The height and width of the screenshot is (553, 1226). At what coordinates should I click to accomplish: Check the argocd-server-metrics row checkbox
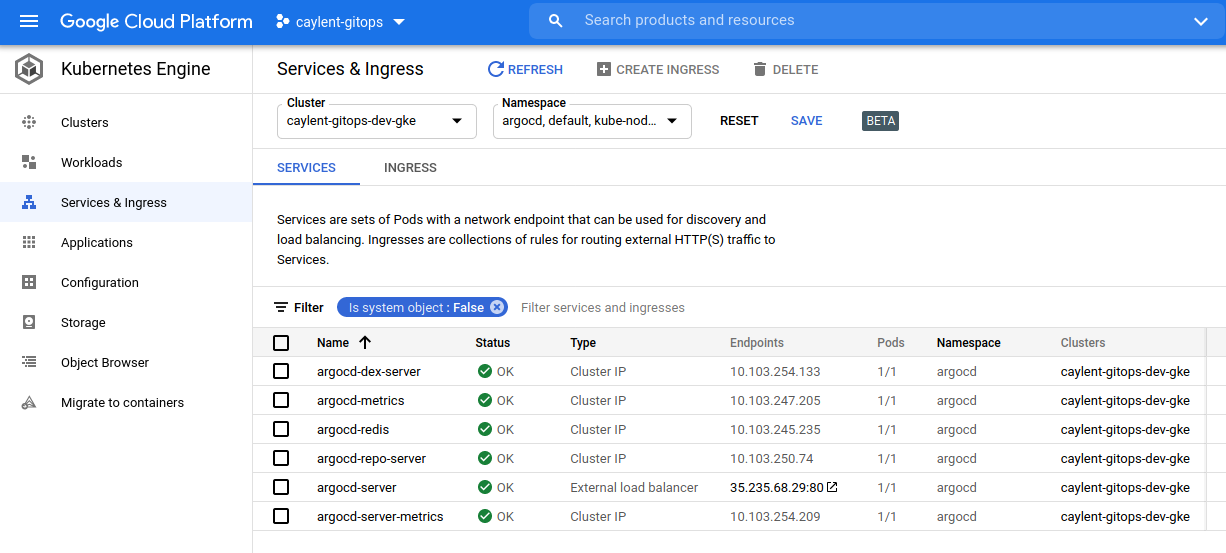point(281,516)
